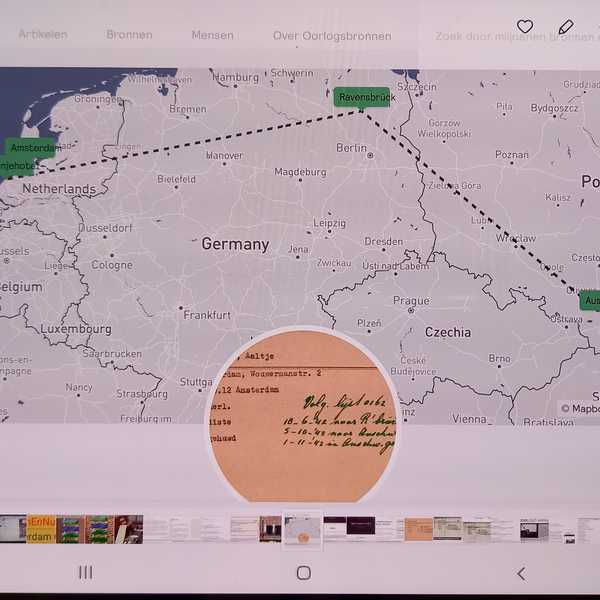Tap the heart favorite icon

(x=525, y=26)
